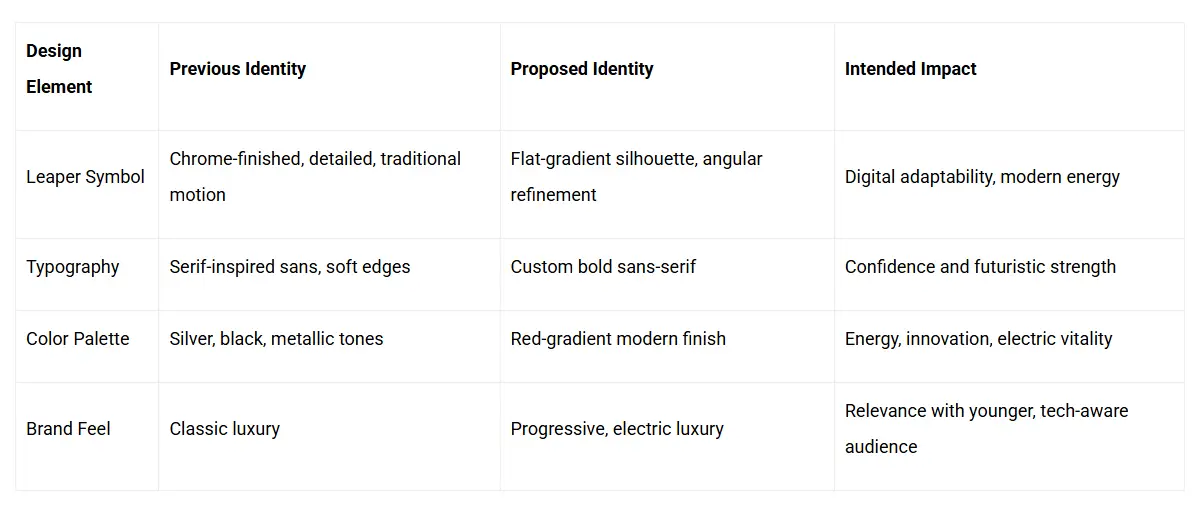Viewport: 1200px width, 512px height.
Task: Select the "Proposed Identity" header cell
Action: coord(582,69)
